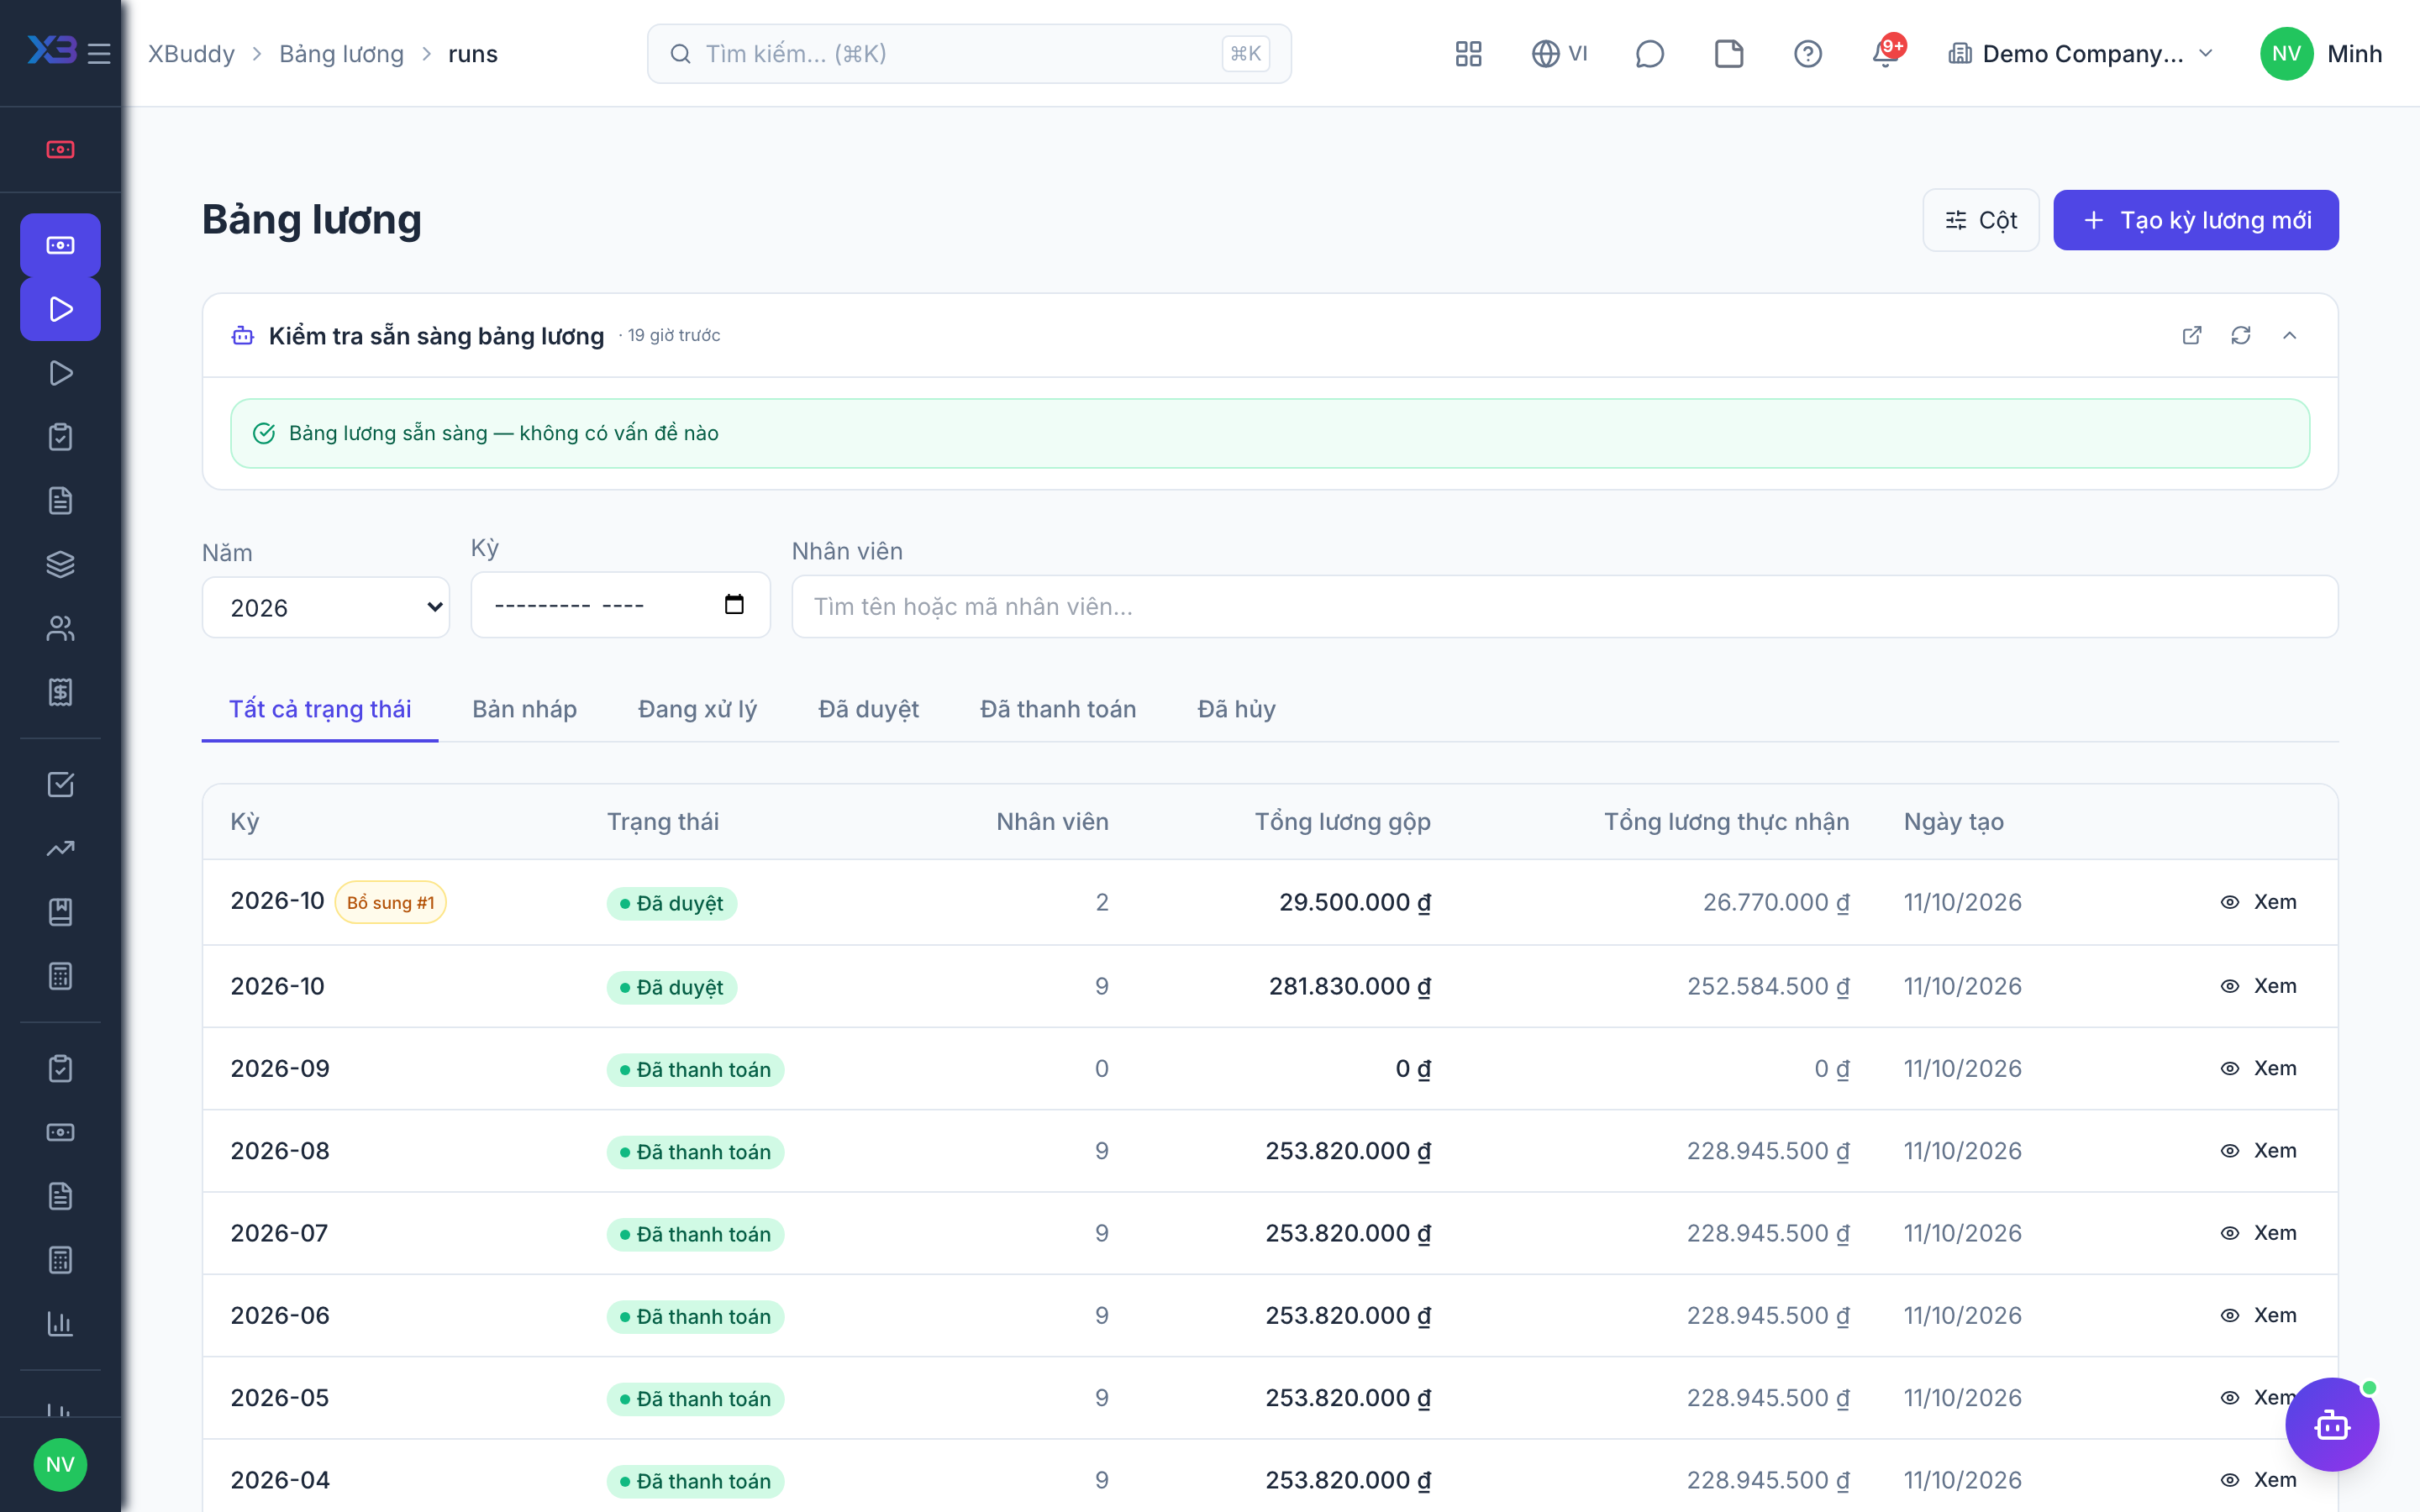
Task: Open the Demo Company selector dropdown
Action: pyautogui.click(x=2082, y=54)
